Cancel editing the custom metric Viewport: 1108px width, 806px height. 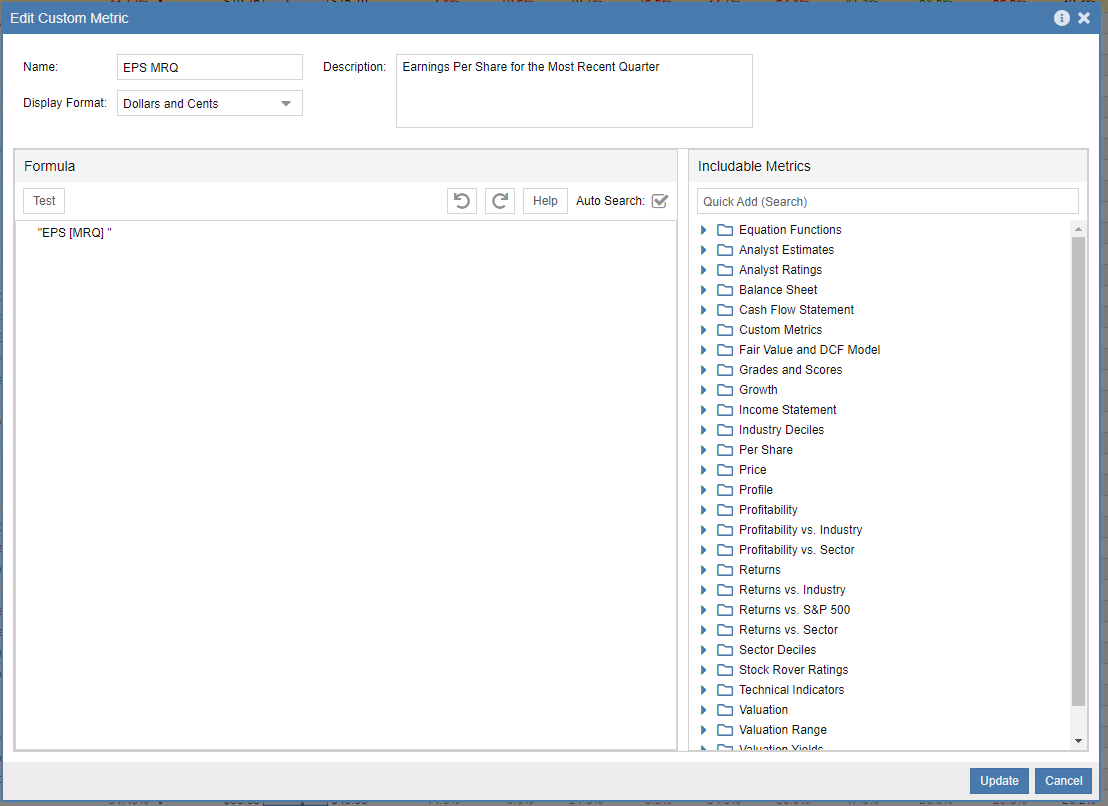tap(1062, 781)
